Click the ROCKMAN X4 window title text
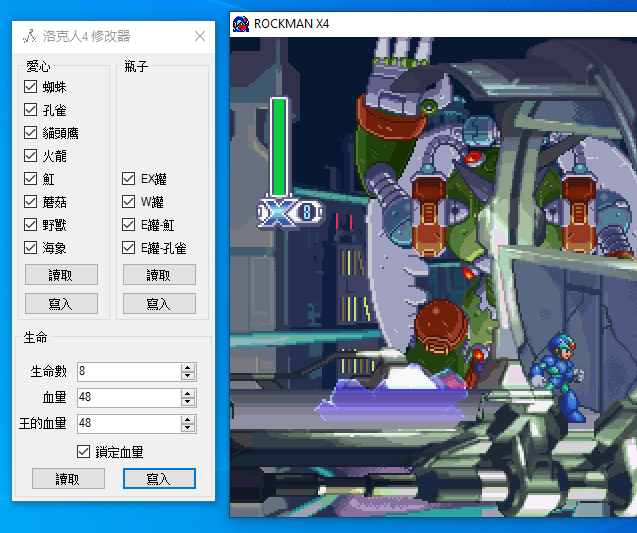 [x=291, y=24]
